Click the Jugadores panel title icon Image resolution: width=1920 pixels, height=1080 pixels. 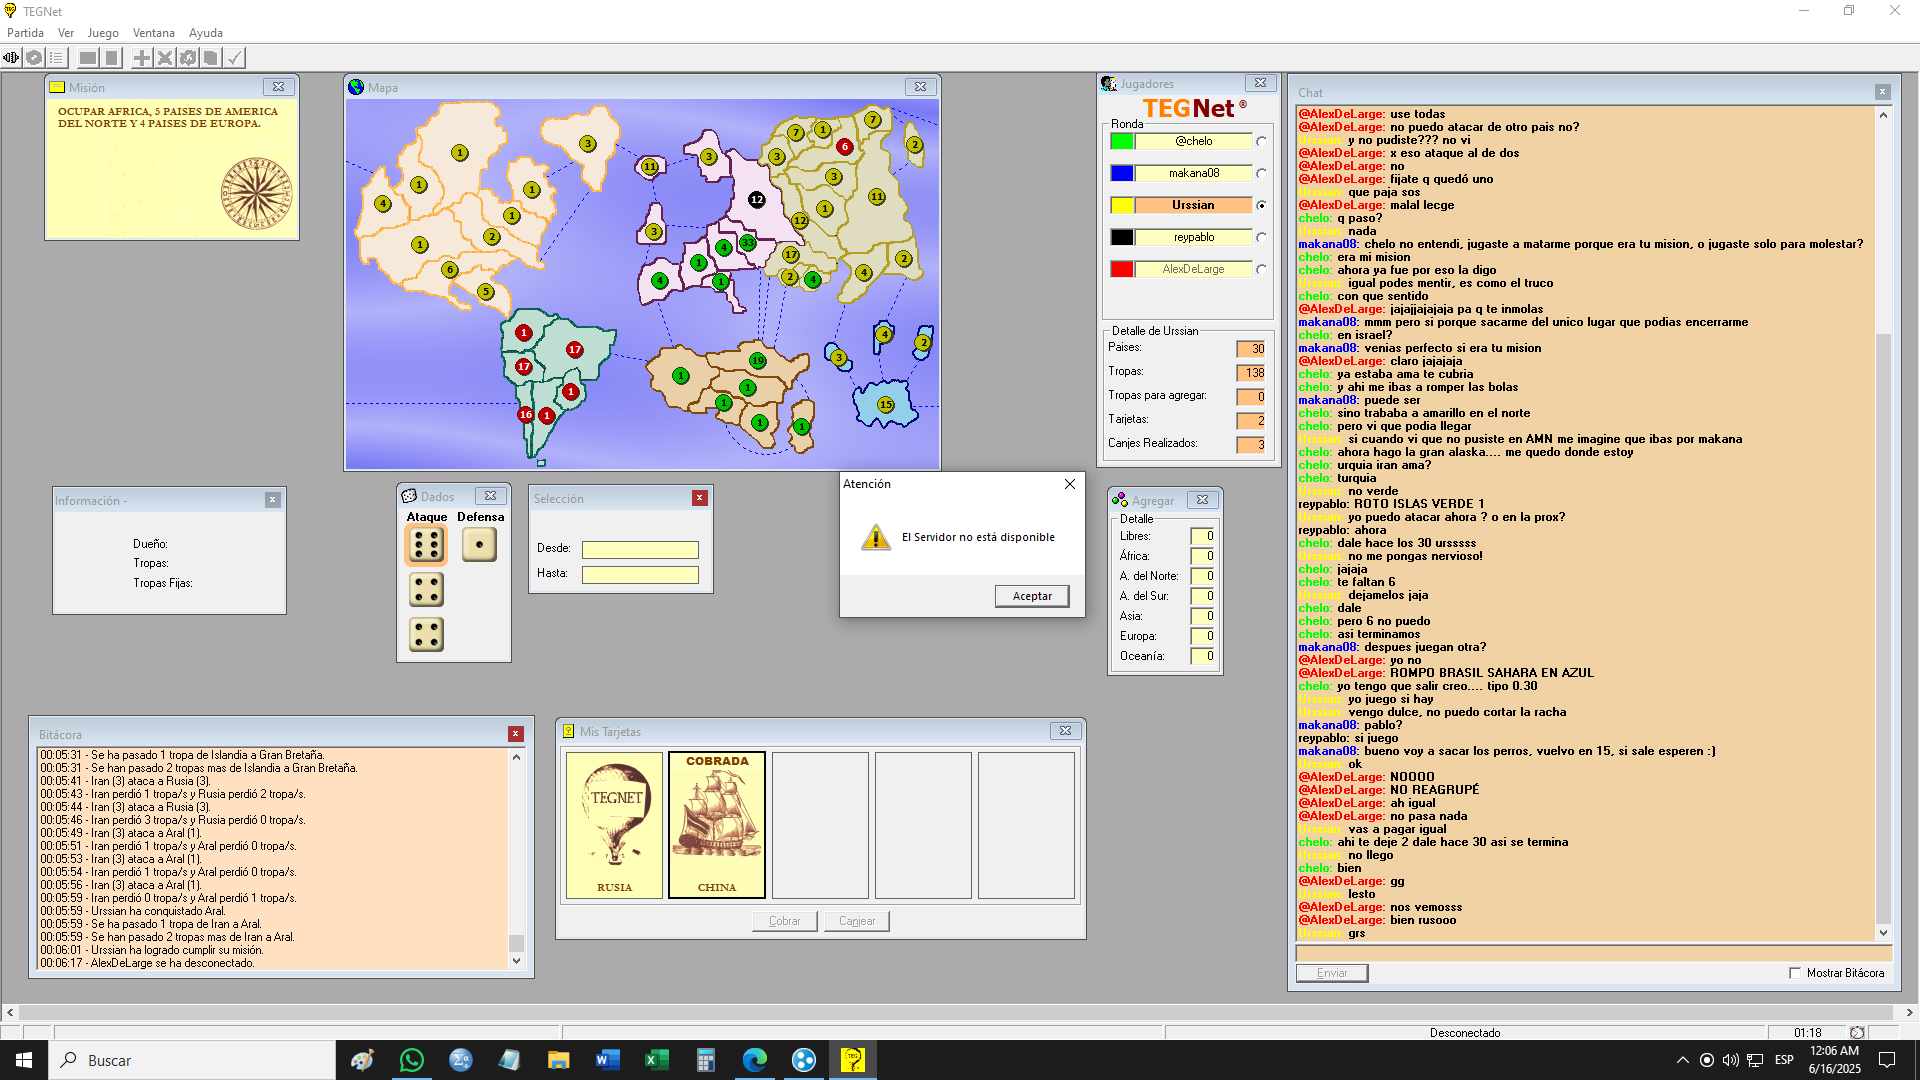click(x=1108, y=84)
